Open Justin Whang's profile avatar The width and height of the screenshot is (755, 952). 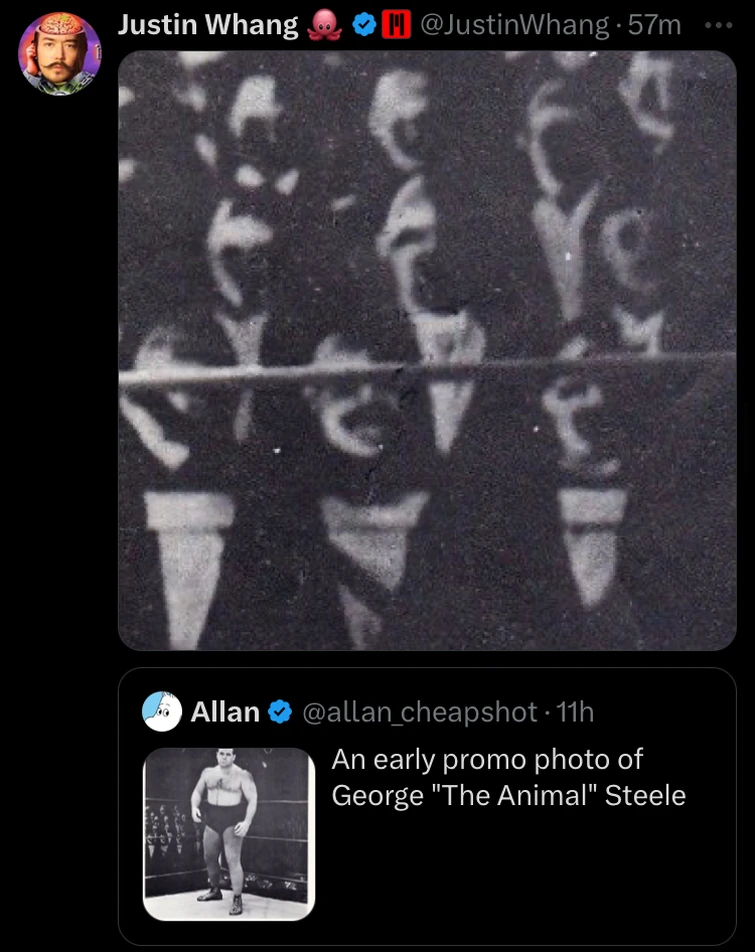[59, 54]
